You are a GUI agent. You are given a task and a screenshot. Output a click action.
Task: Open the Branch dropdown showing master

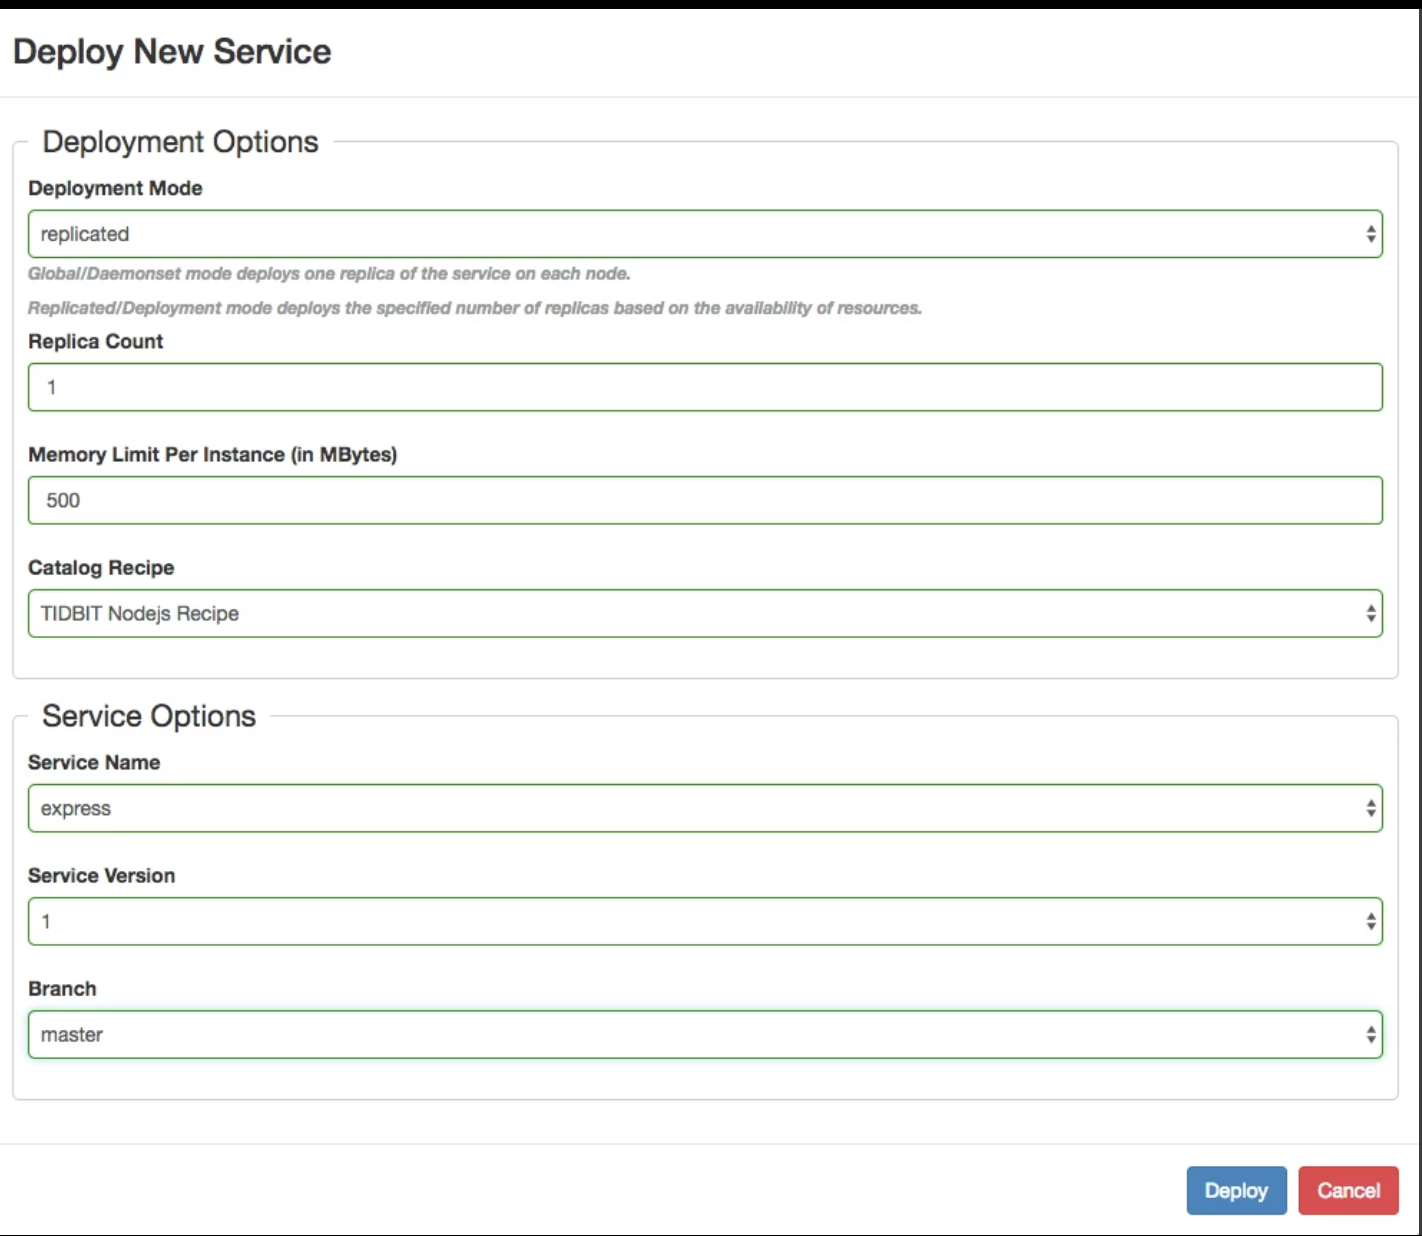pyautogui.click(x=705, y=1034)
